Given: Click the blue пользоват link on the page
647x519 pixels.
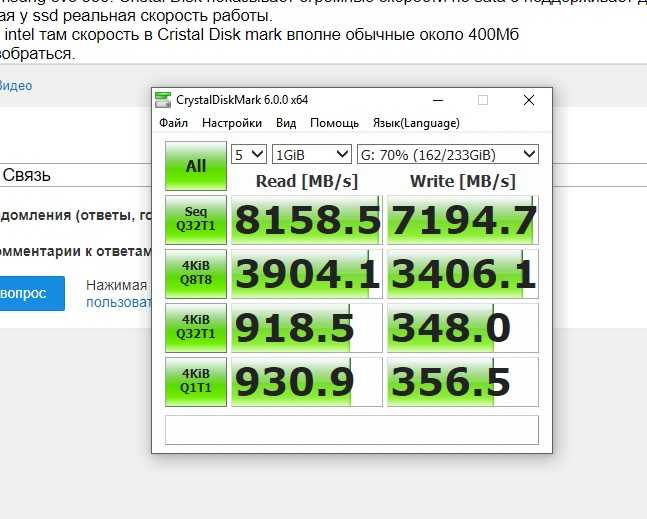Looking at the screenshot, I should pos(119,302).
